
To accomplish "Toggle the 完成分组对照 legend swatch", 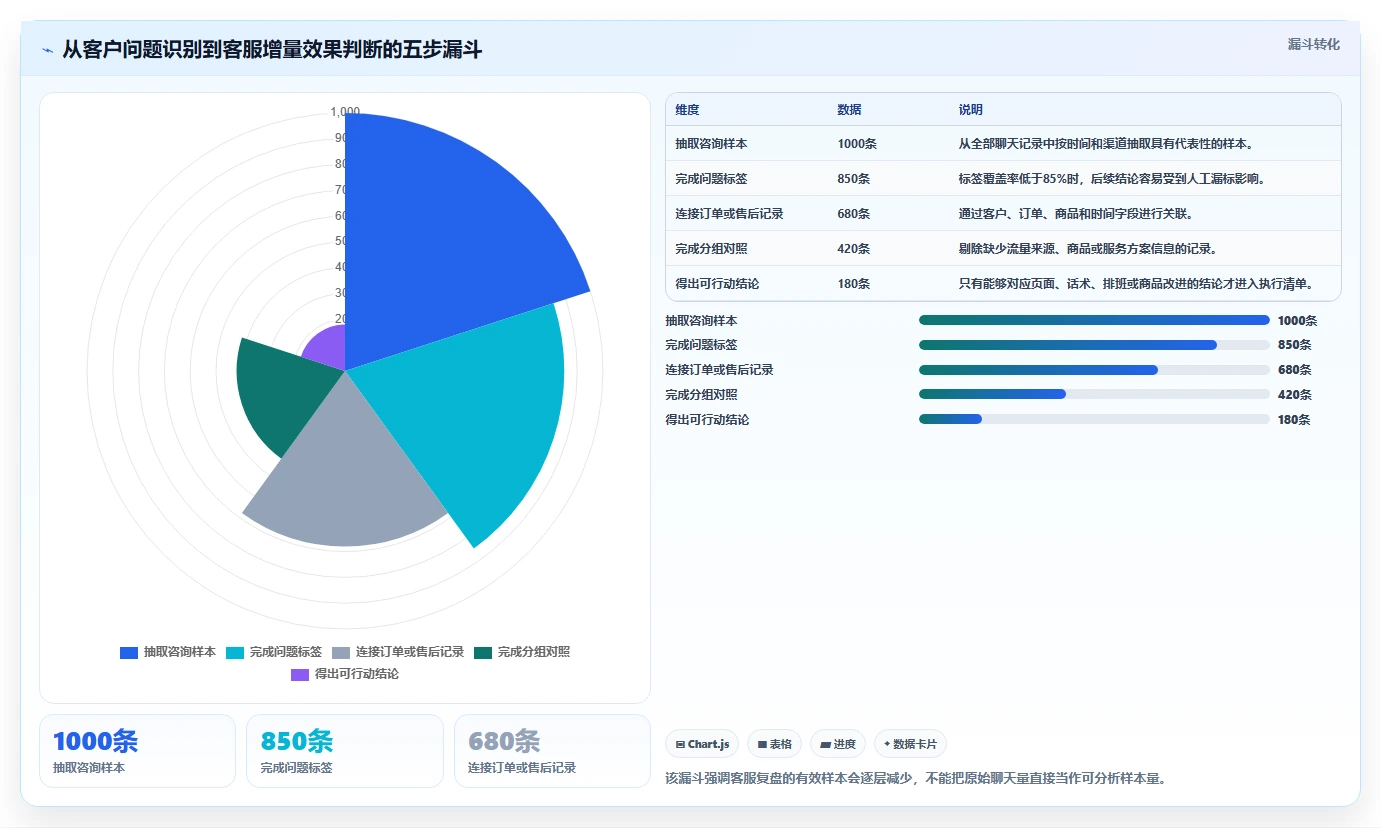I will pos(483,652).
